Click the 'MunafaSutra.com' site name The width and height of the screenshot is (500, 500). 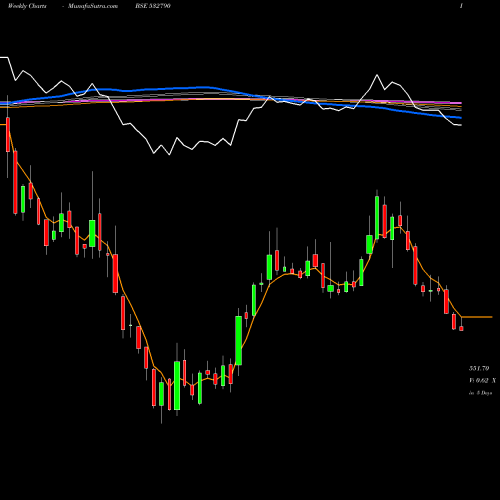click(x=93, y=6)
